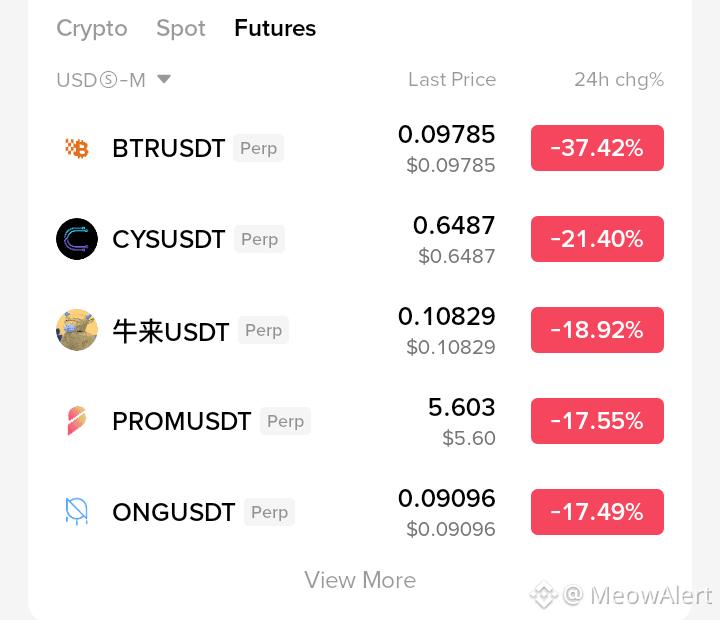This screenshot has width=720, height=620.
Task: Click the -17.49% change badge
Action: pyautogui.click(x=597, y=512)
